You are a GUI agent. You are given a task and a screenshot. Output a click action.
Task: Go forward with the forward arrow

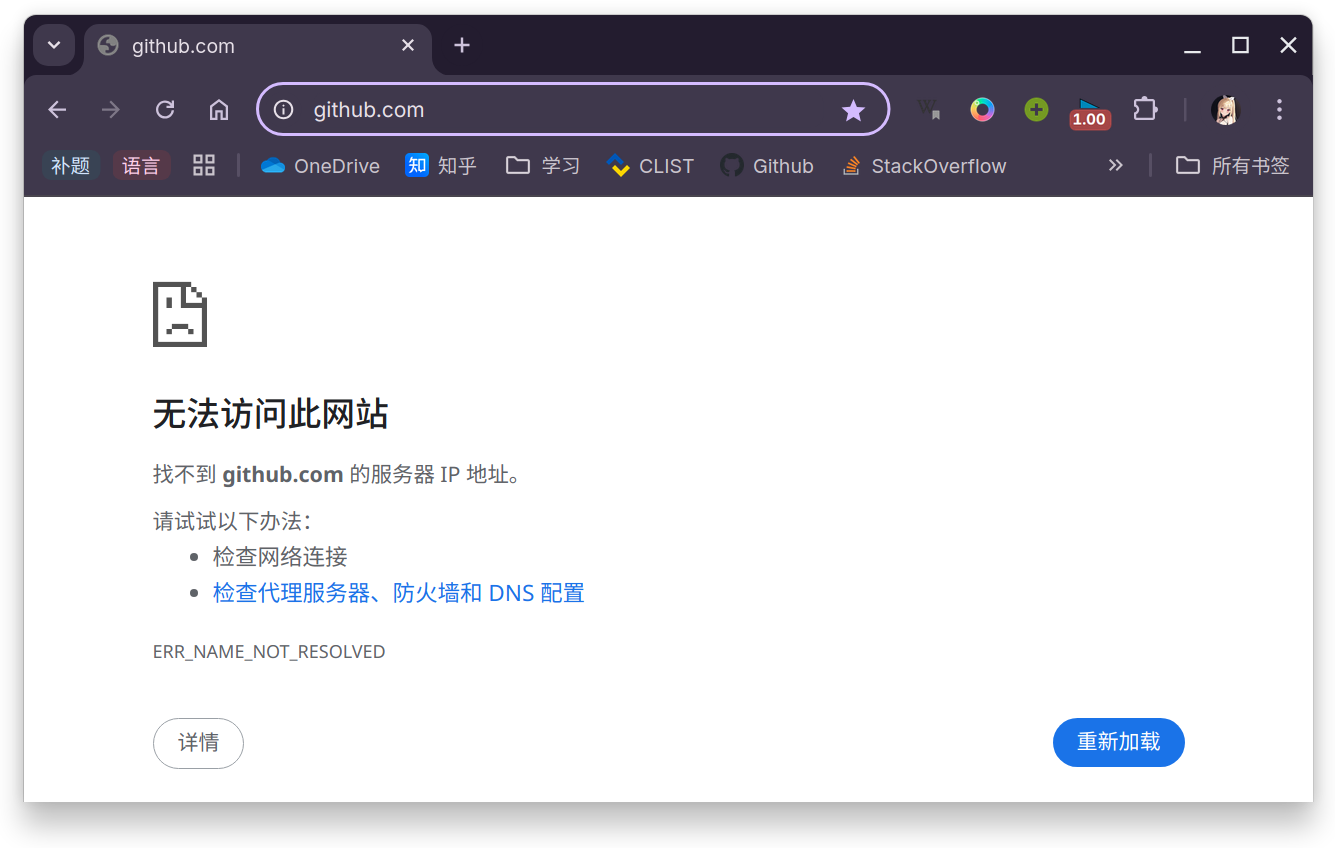(x=111, y=110)
